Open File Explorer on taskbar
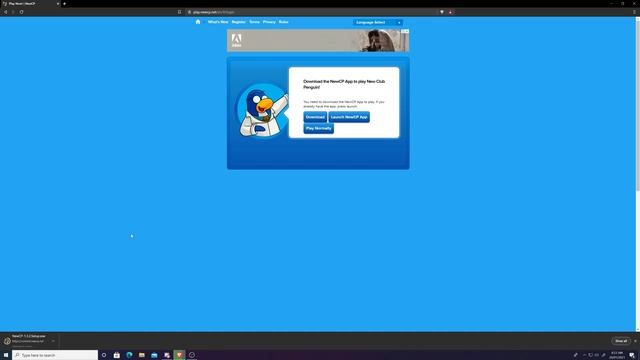 [142, 355]
